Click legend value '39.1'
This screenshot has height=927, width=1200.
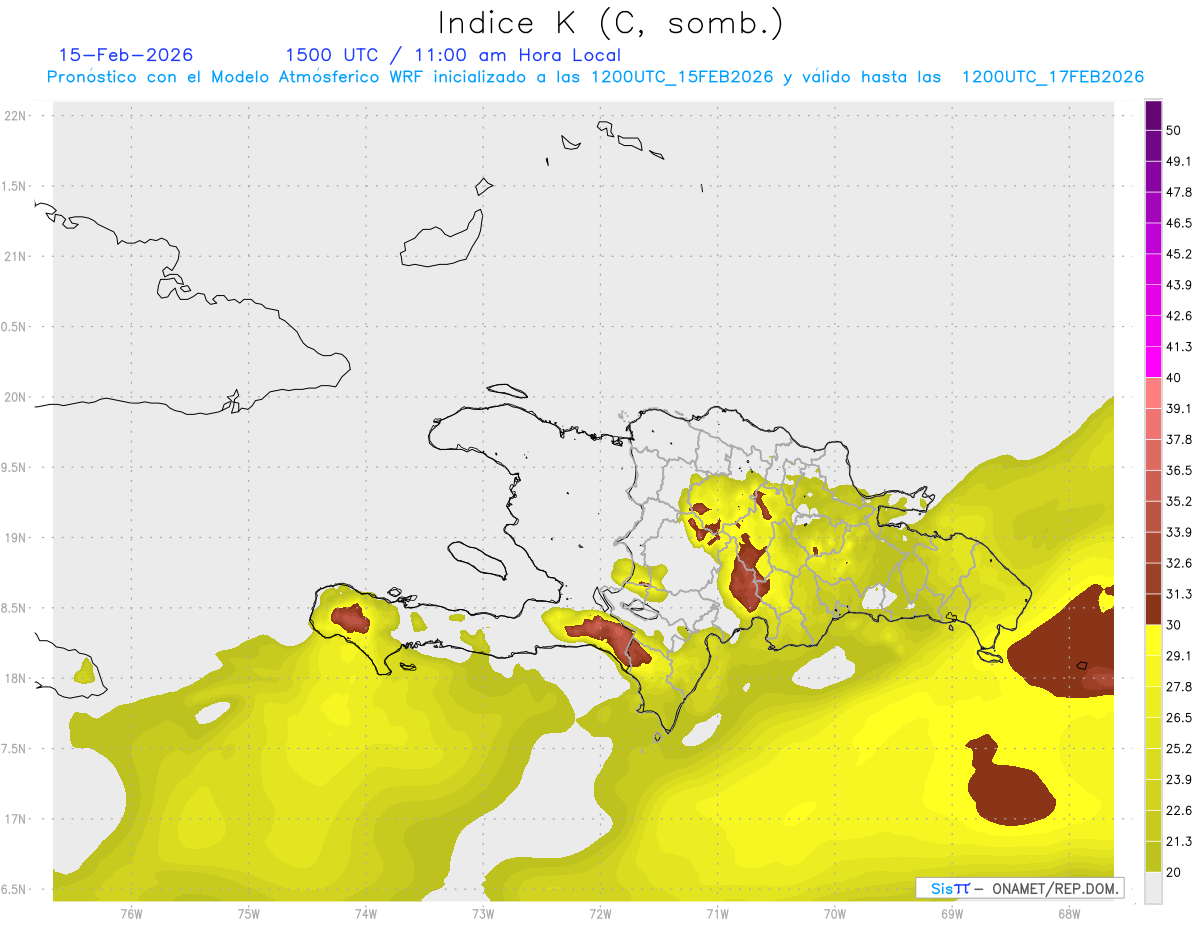pyautogui.click(x=1179, y=408)
